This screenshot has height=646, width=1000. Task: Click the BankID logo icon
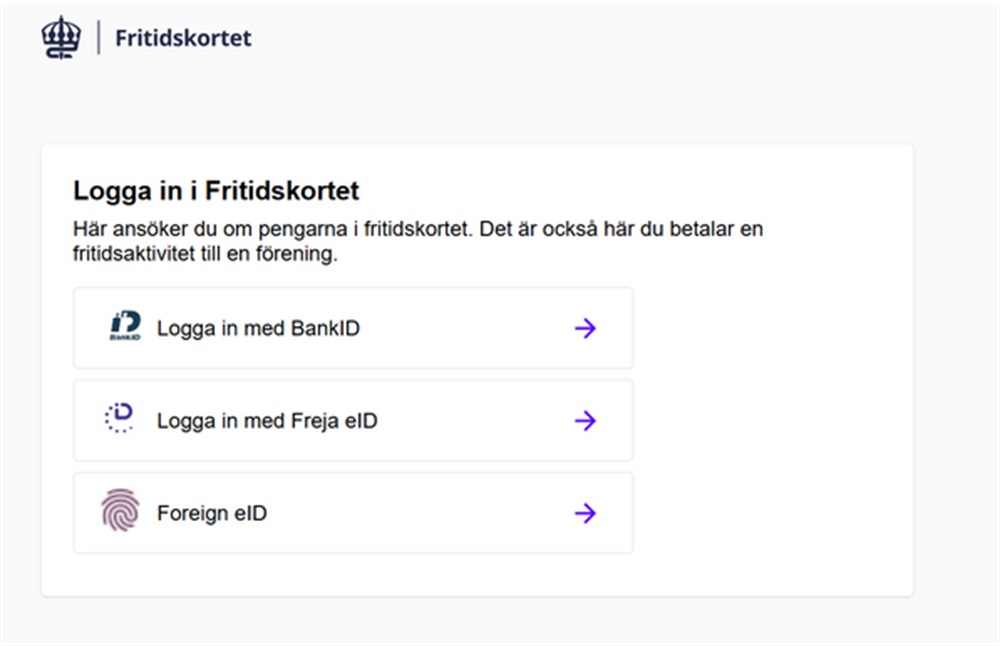tap(125, 327)
